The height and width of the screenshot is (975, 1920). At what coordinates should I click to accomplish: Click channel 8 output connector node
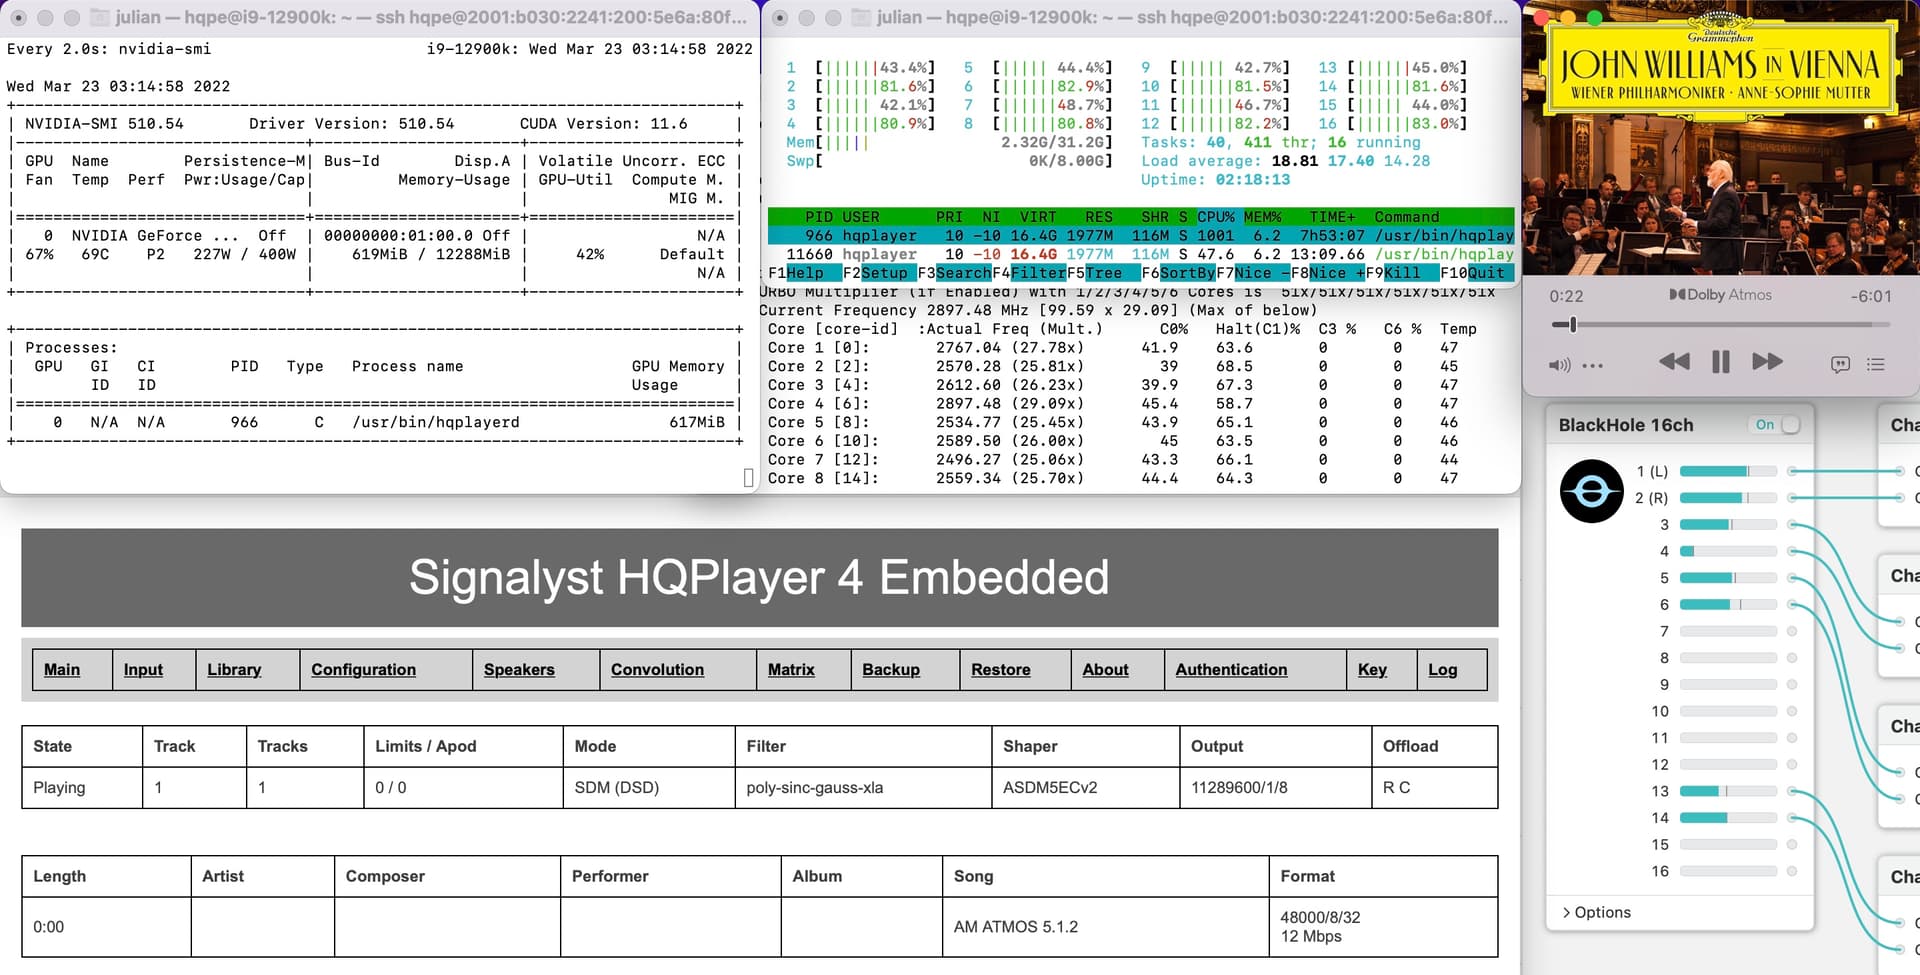pos(1792,658)
